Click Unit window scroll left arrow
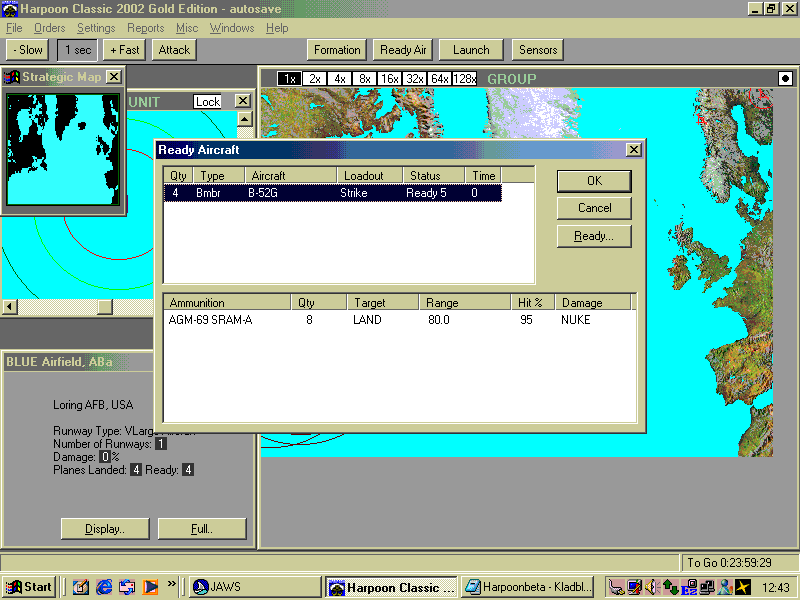This screenshot has height=600, width=800. pos(10,307)
